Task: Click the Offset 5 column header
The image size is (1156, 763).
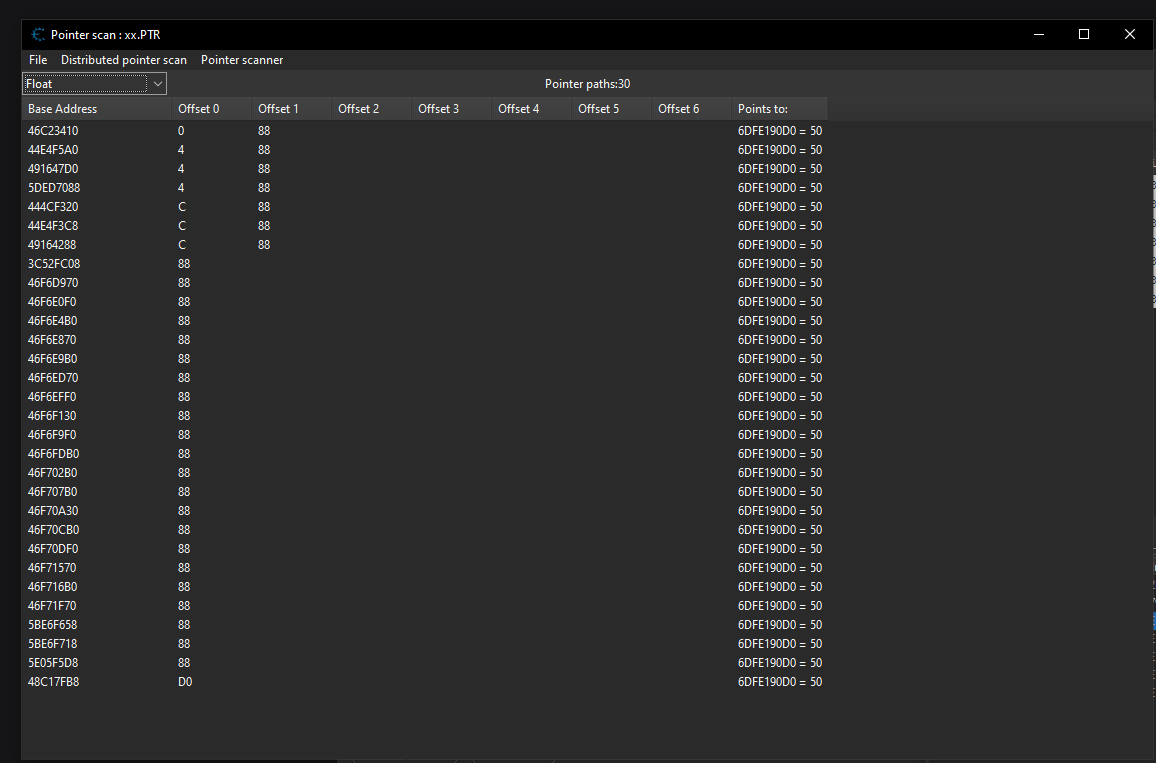Action: [x=611, y=108]
